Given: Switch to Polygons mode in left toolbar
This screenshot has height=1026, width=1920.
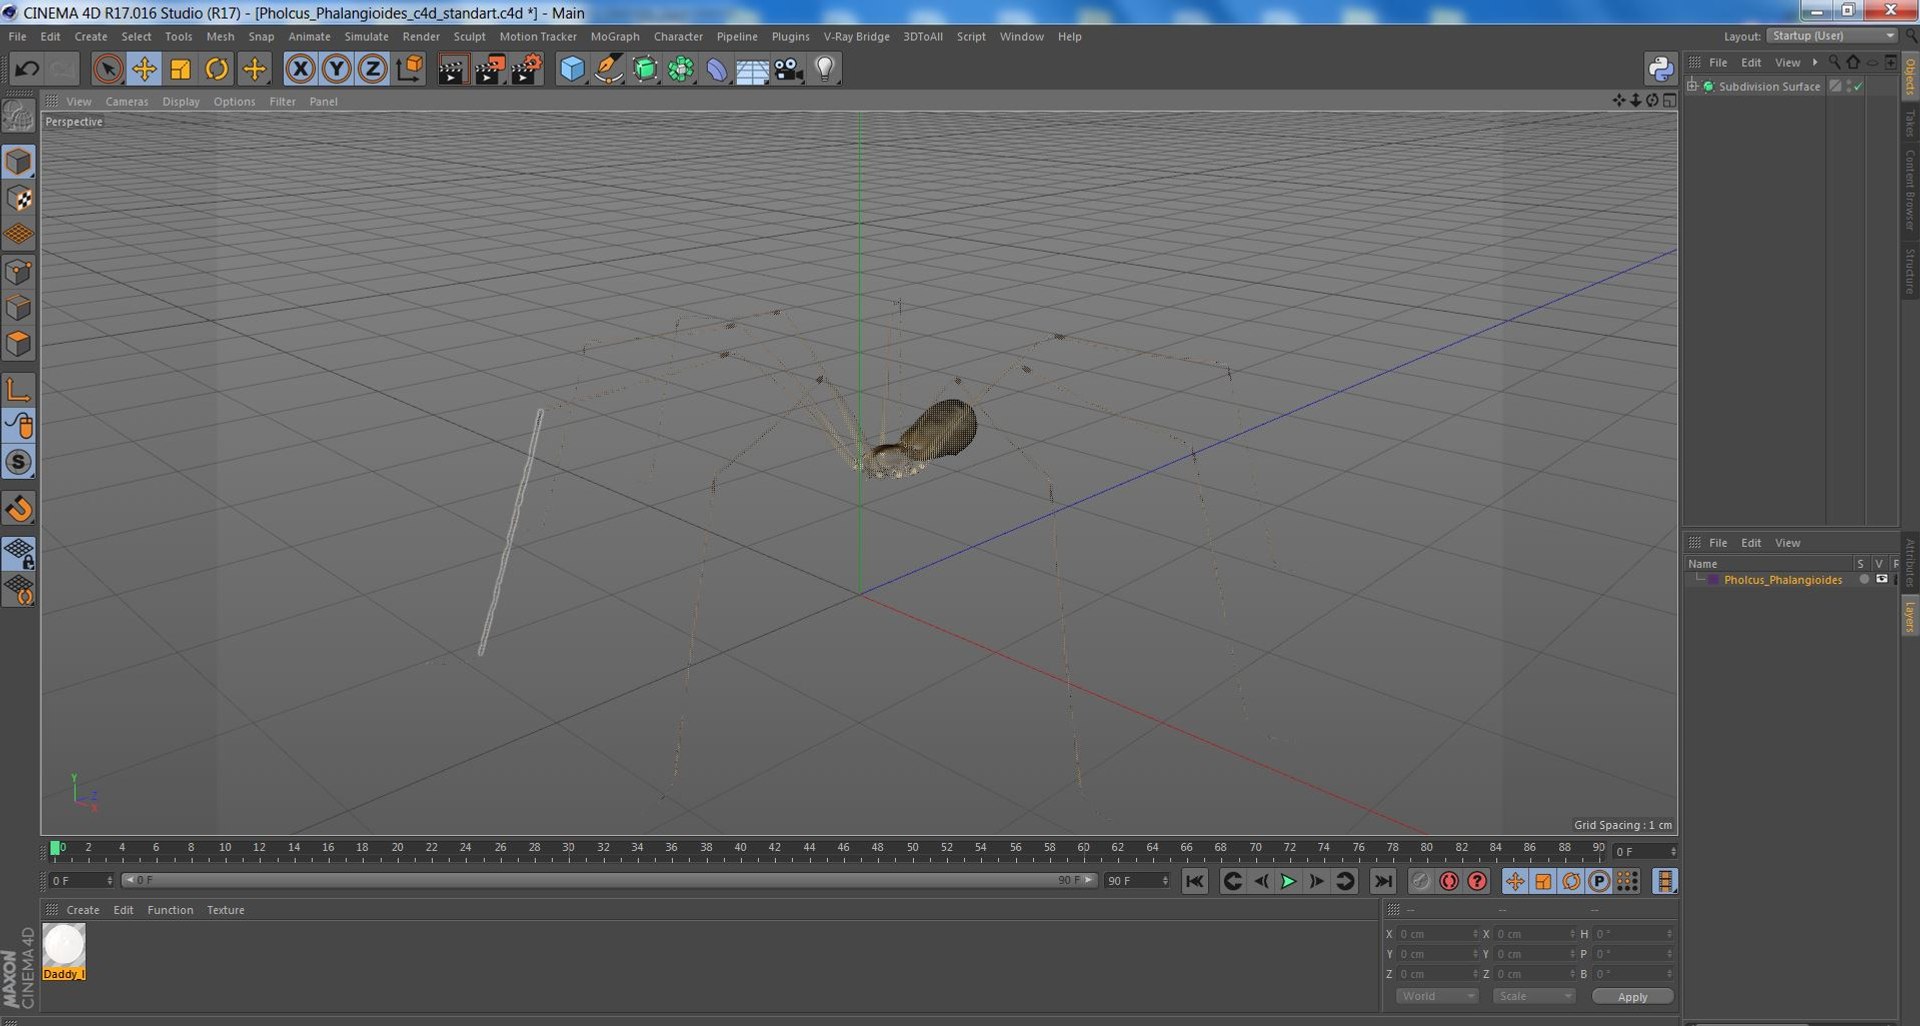Looking at the screenshot, I should 19,344.
